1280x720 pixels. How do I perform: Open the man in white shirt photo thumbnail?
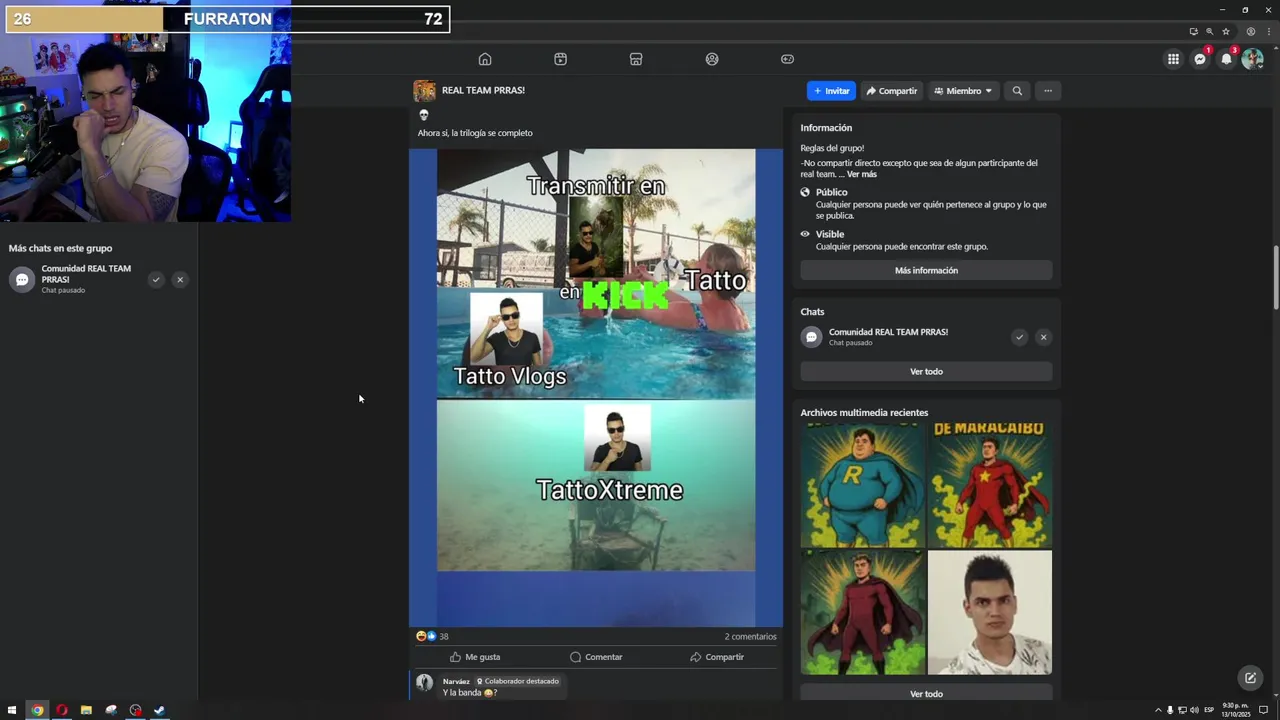[x=990, y=612]
